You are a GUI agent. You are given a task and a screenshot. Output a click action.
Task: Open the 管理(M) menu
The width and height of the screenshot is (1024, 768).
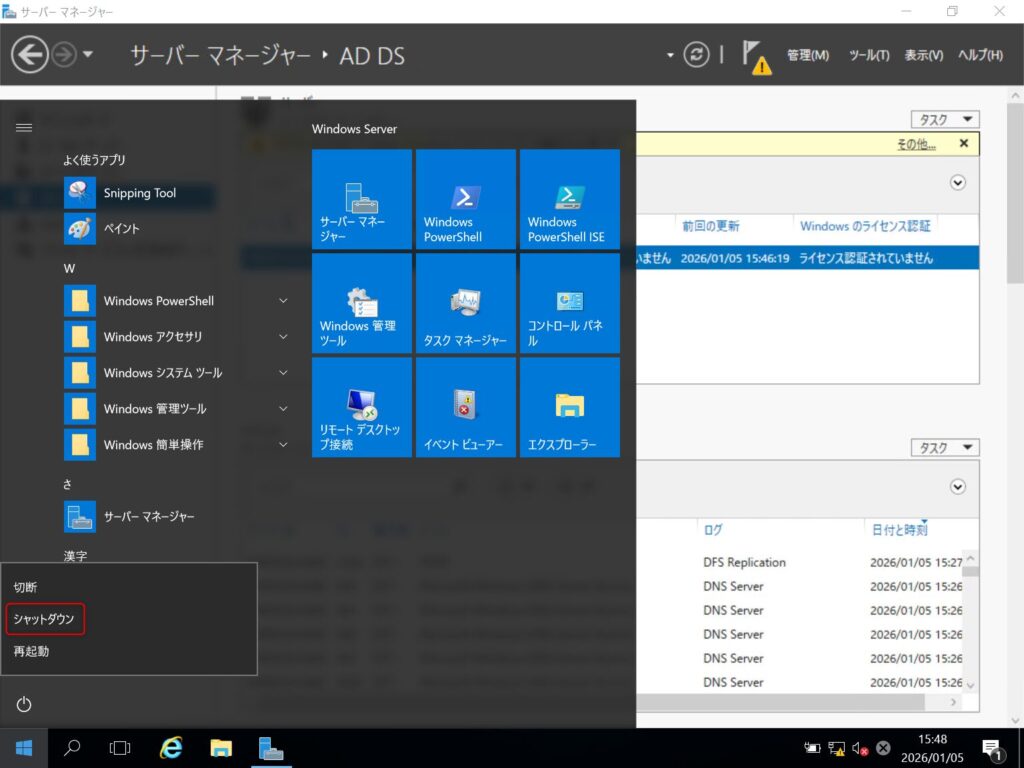(807, 56)
